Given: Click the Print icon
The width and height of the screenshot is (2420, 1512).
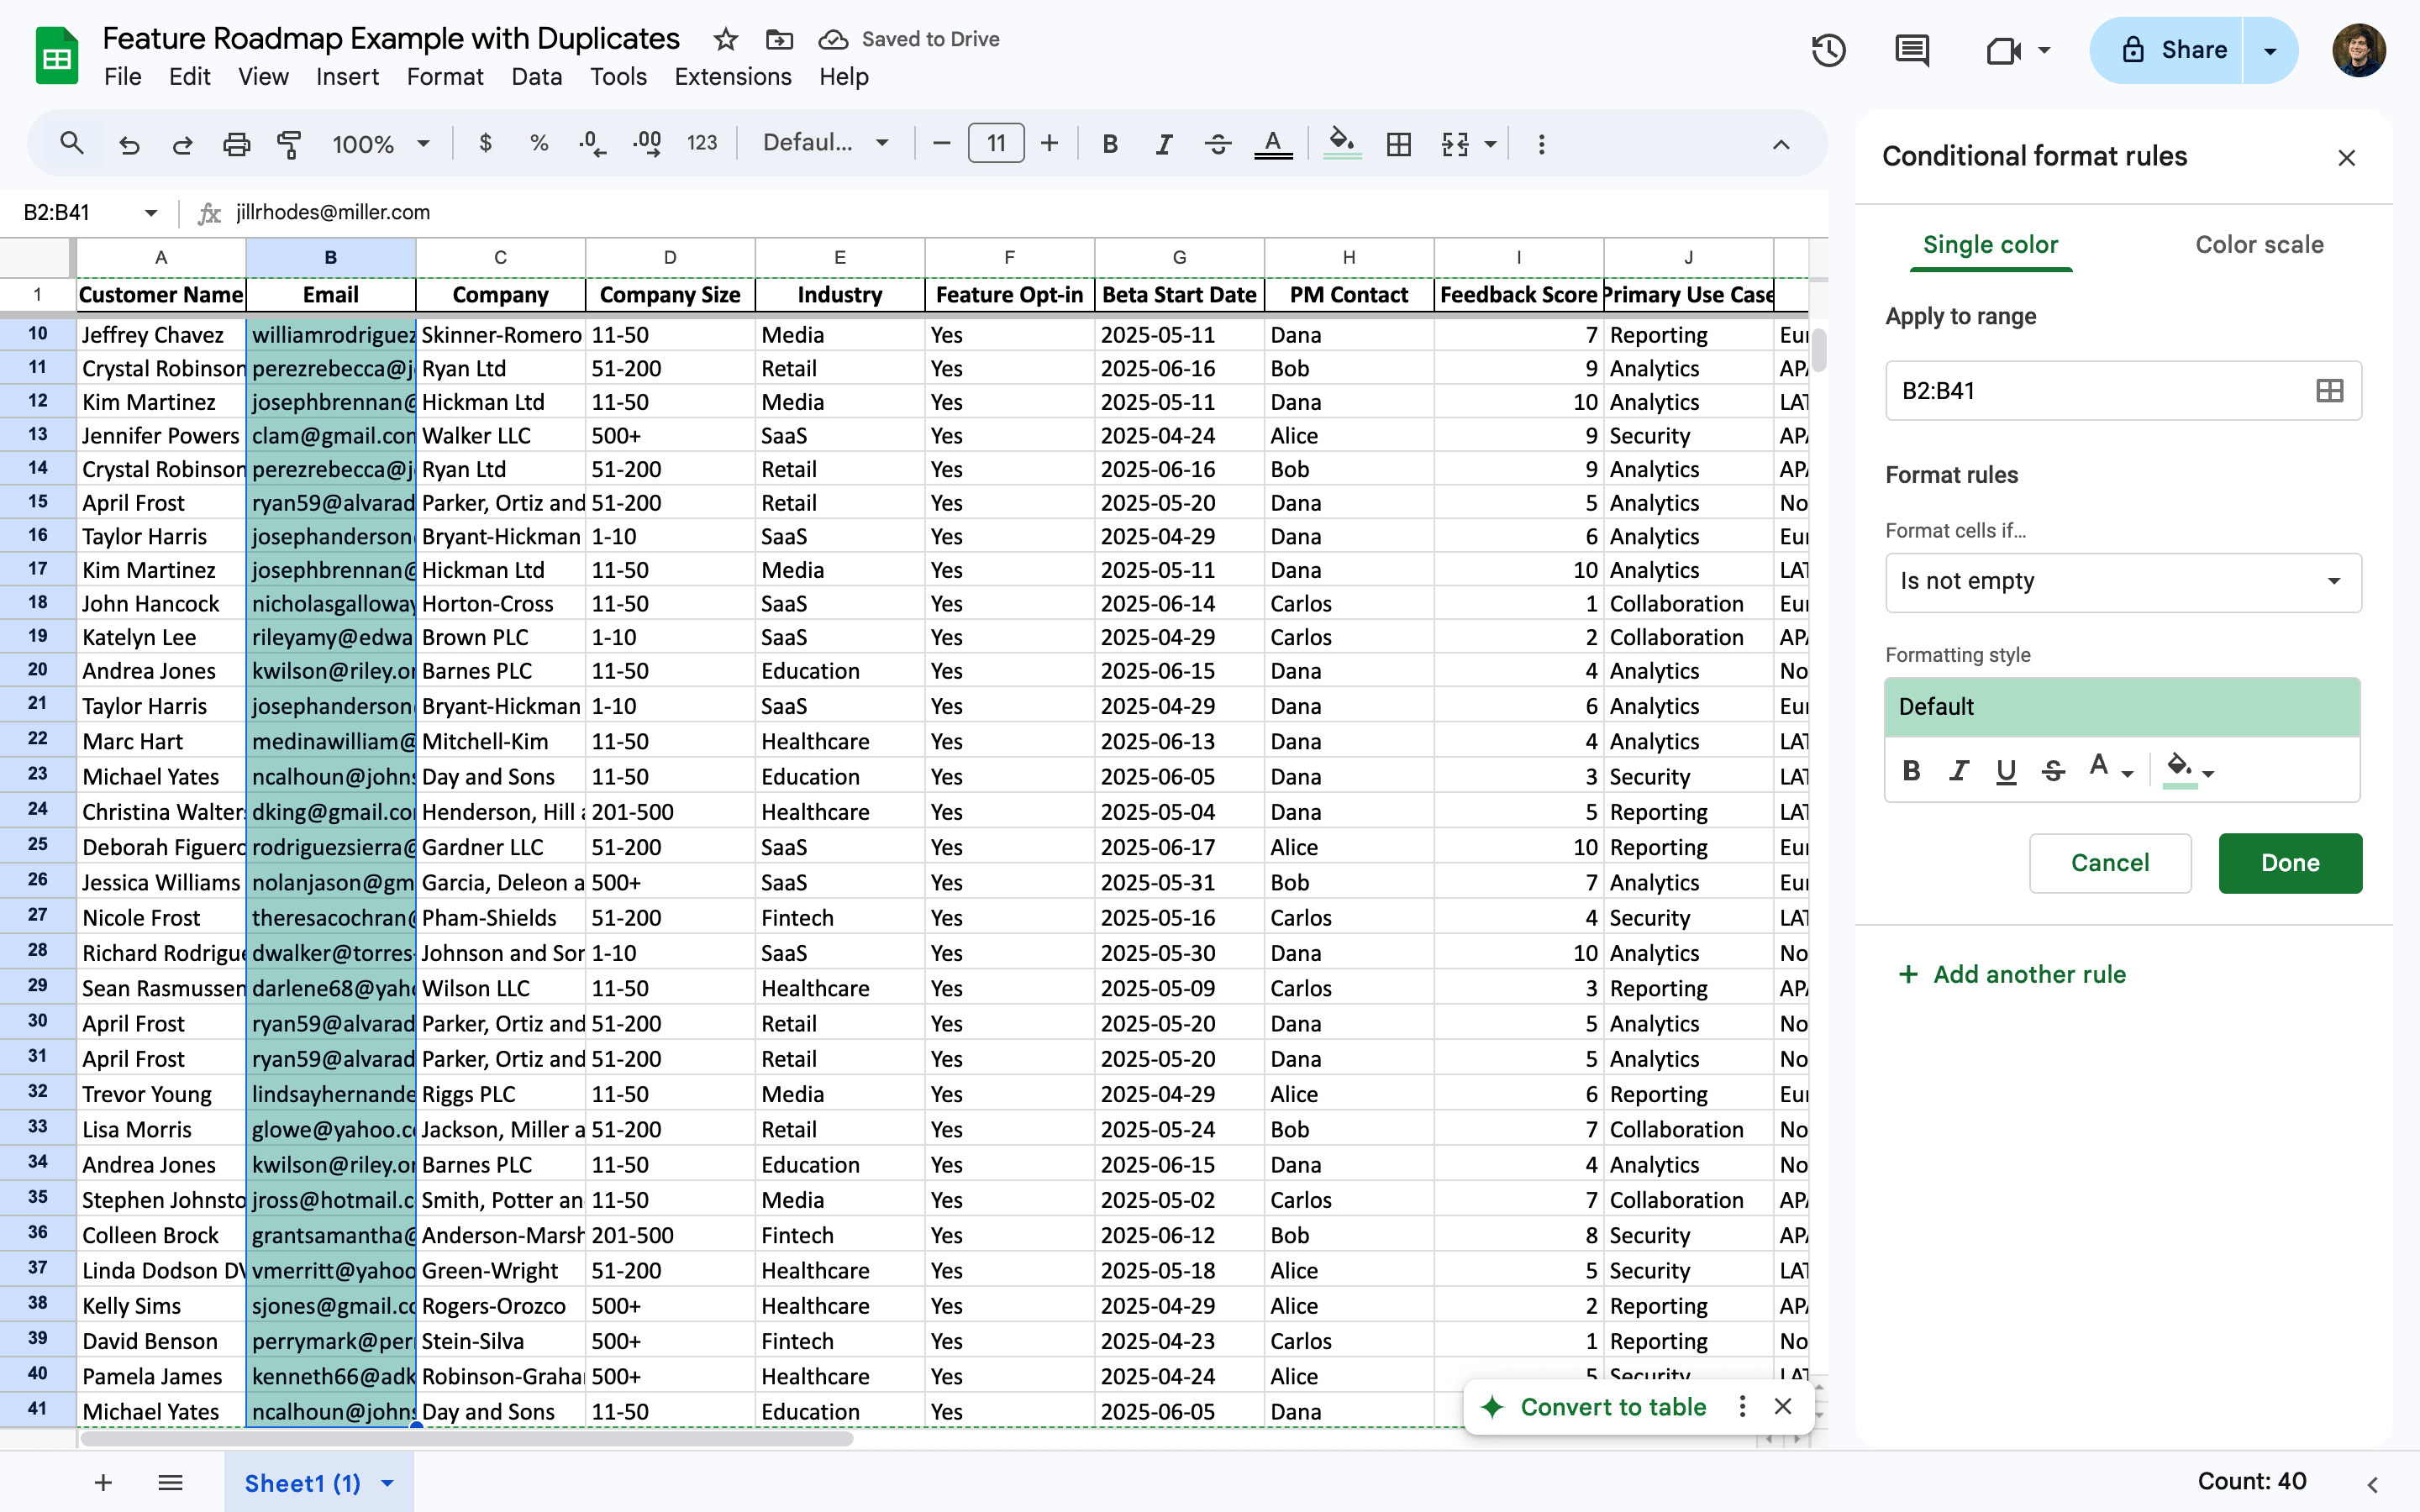Looking at the screenshot, I should pyautogui.click(x=236, y=144).
